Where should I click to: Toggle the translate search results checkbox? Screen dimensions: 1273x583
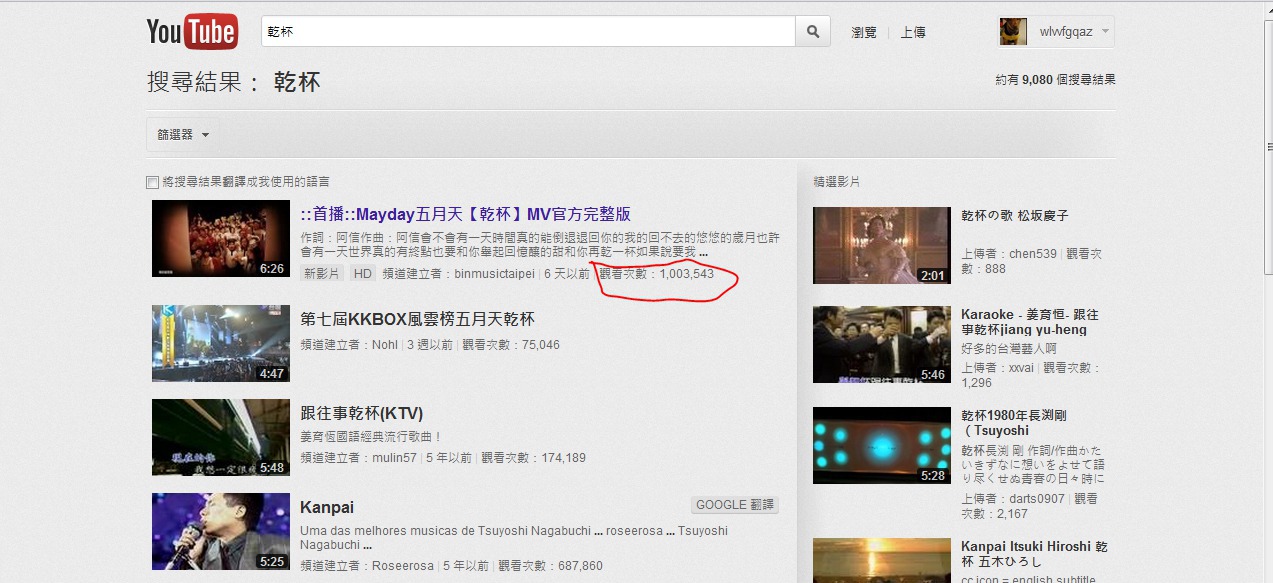[x=152, y=182]
